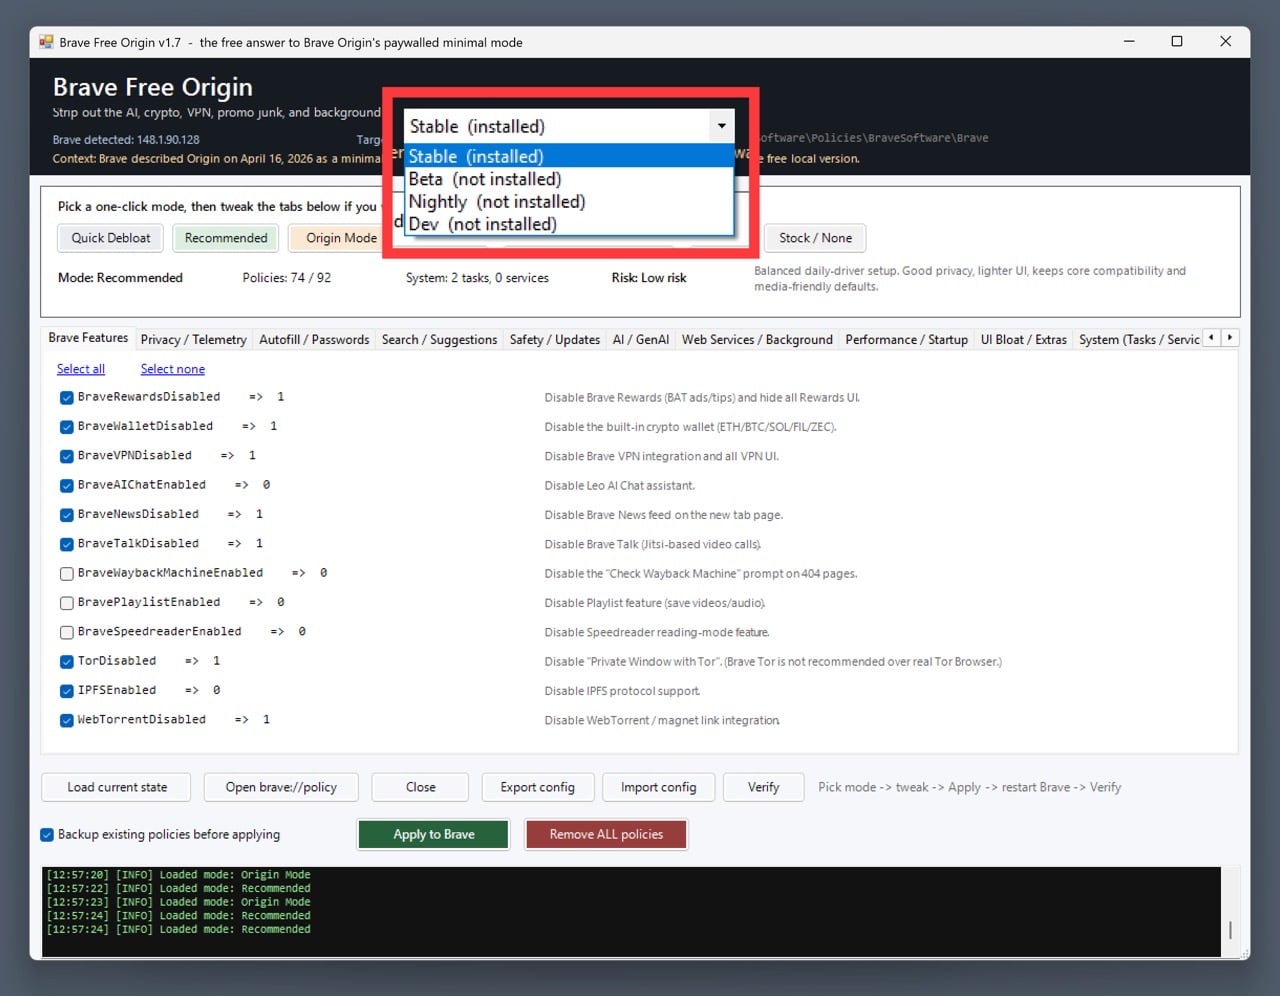The image size is (1280, 996).
Task: Switch to the UI Bloat / Extras tab
Action: [x=1023, y=340]
